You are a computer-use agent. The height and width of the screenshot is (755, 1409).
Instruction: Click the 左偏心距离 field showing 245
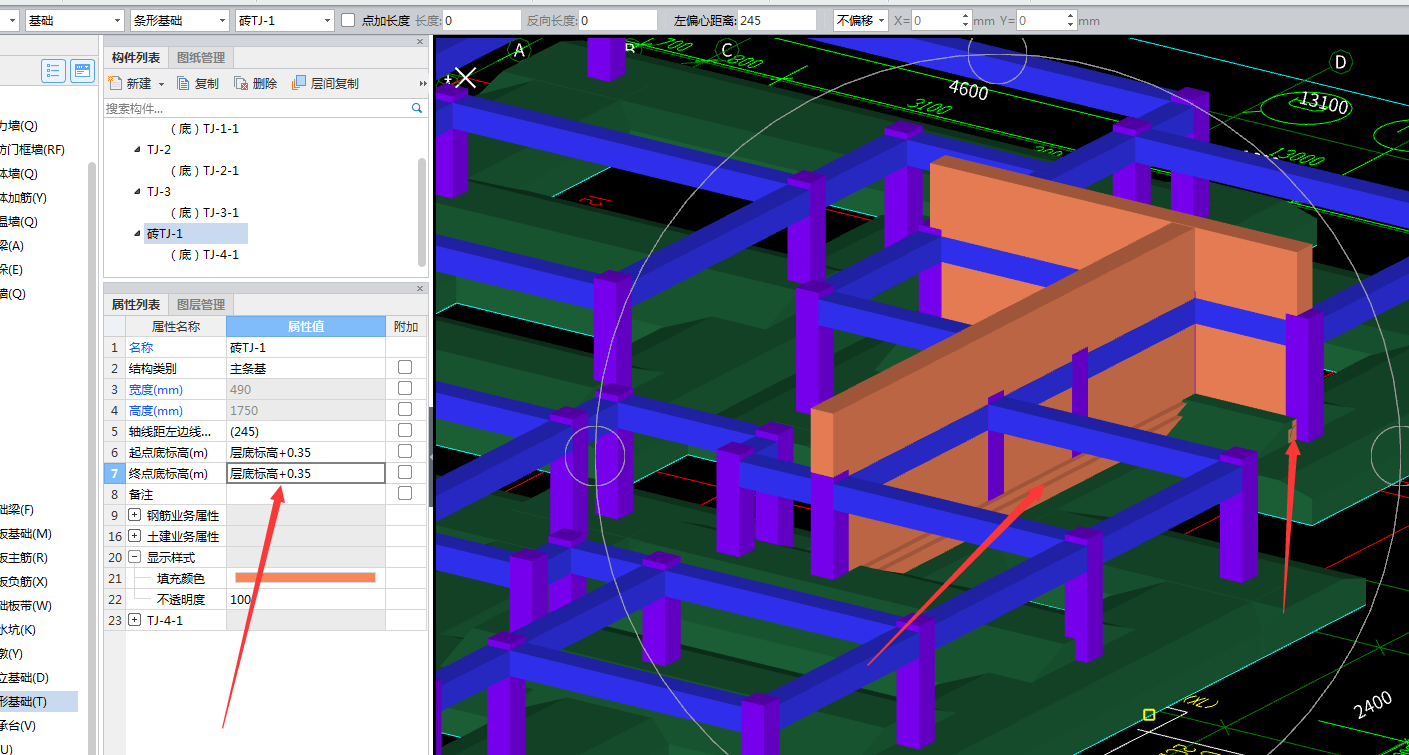pyautogui.click(x=777, y=21)
